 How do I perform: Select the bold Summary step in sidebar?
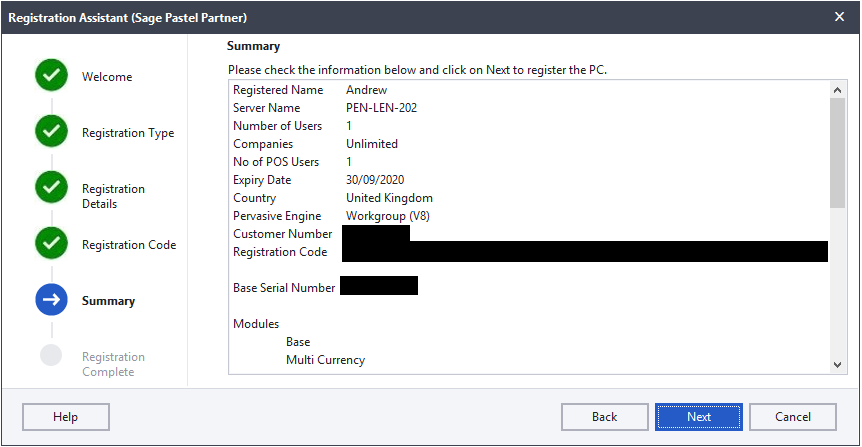108,301
